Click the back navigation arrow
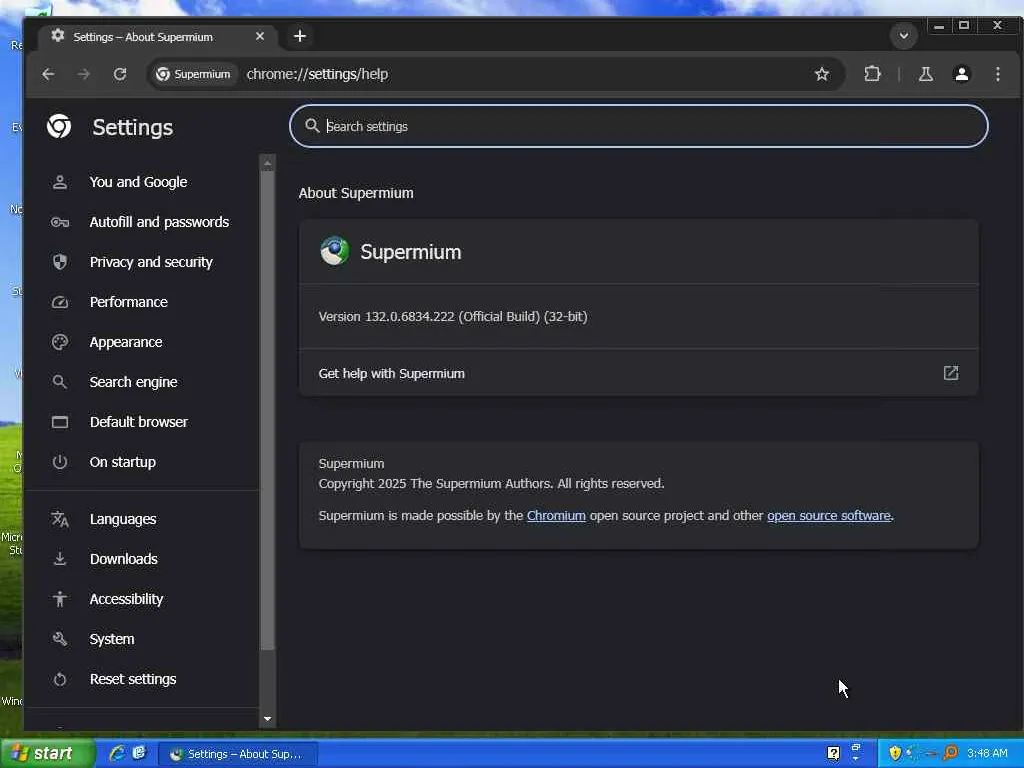 click(48, 74)
